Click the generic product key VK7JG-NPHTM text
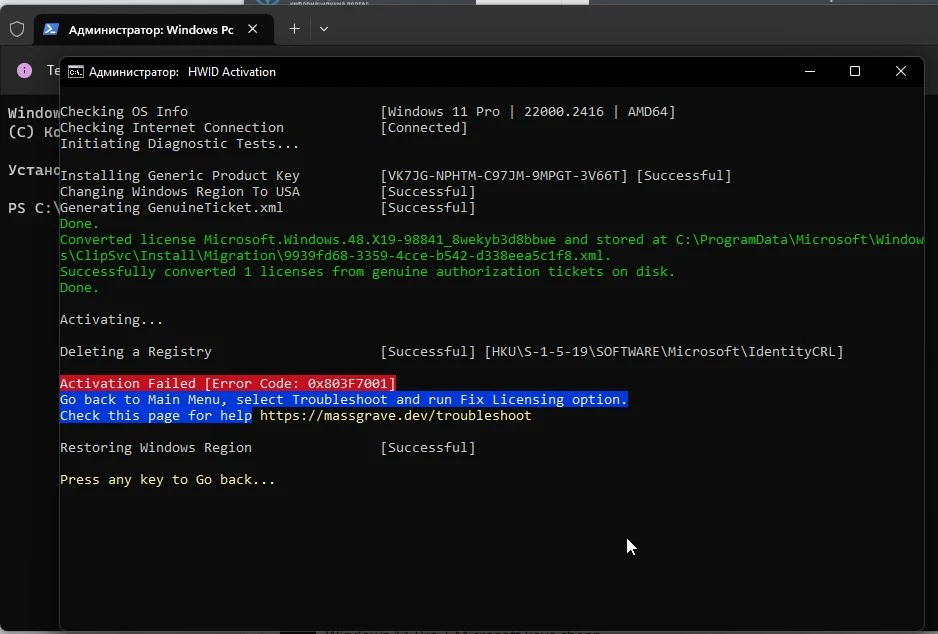Viewport: 938px width, 634px height. pos(504,175)
